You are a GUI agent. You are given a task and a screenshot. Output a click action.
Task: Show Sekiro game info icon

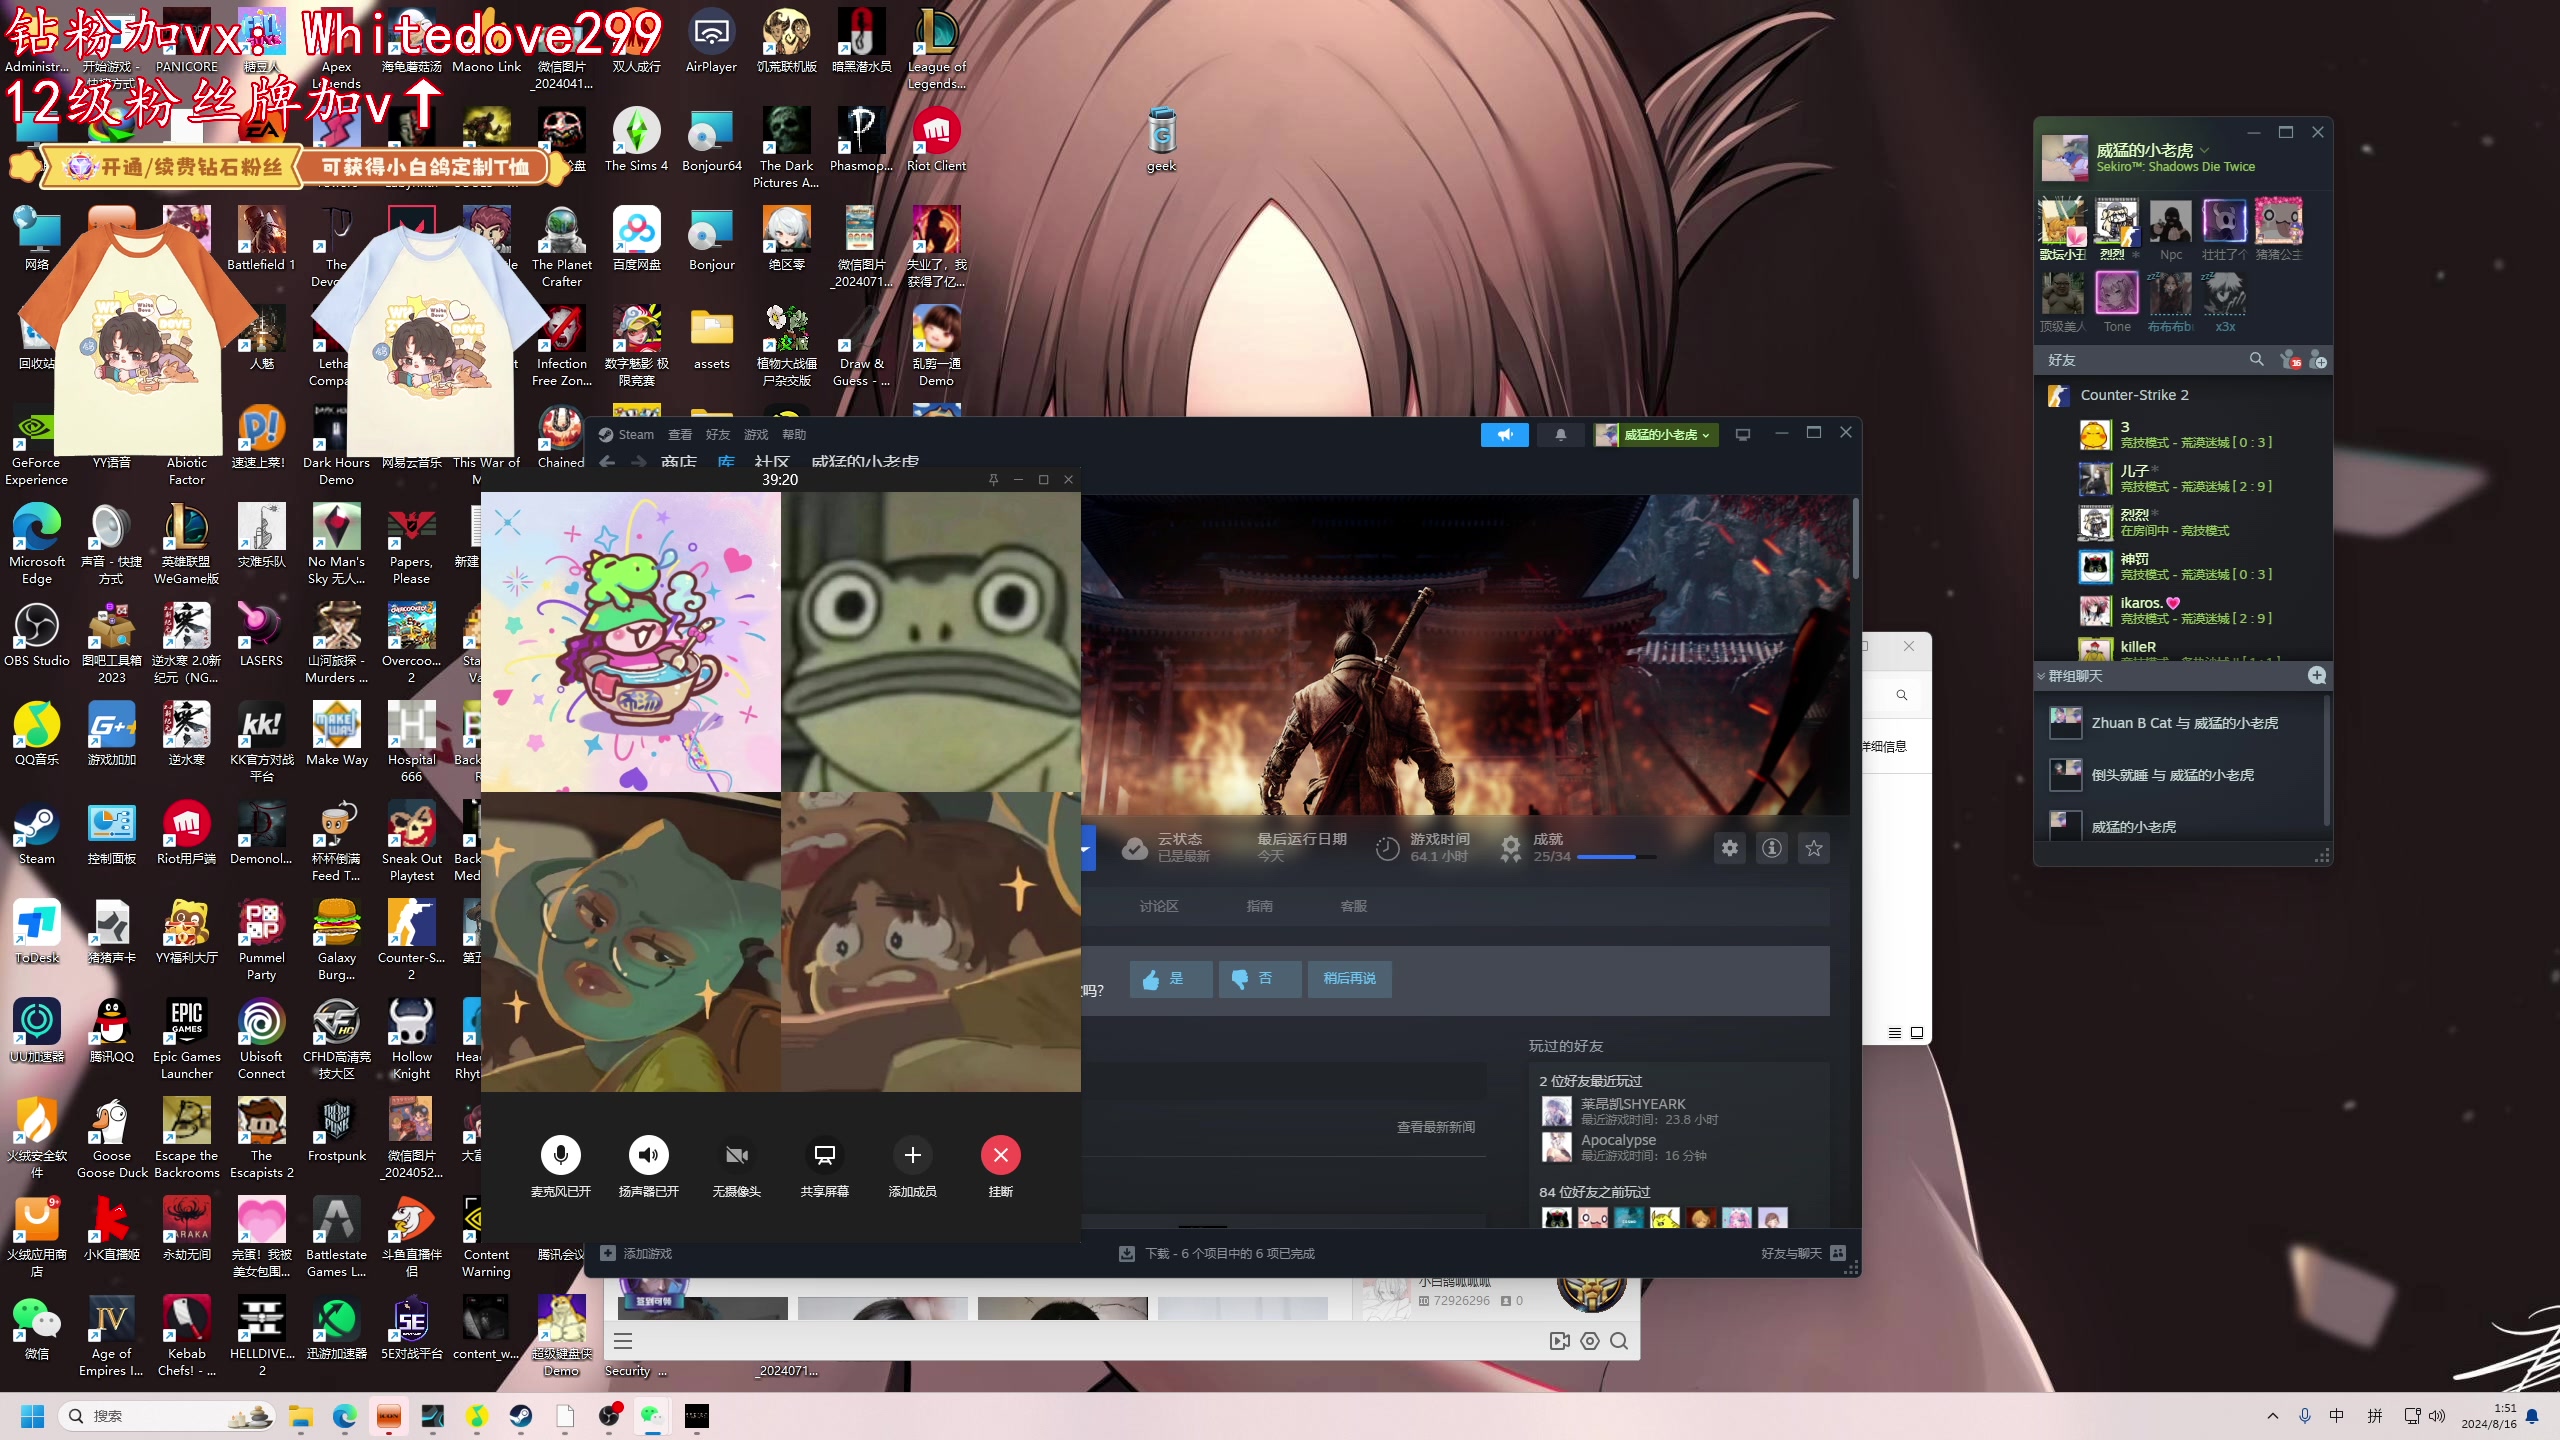tap(1771, 848)
